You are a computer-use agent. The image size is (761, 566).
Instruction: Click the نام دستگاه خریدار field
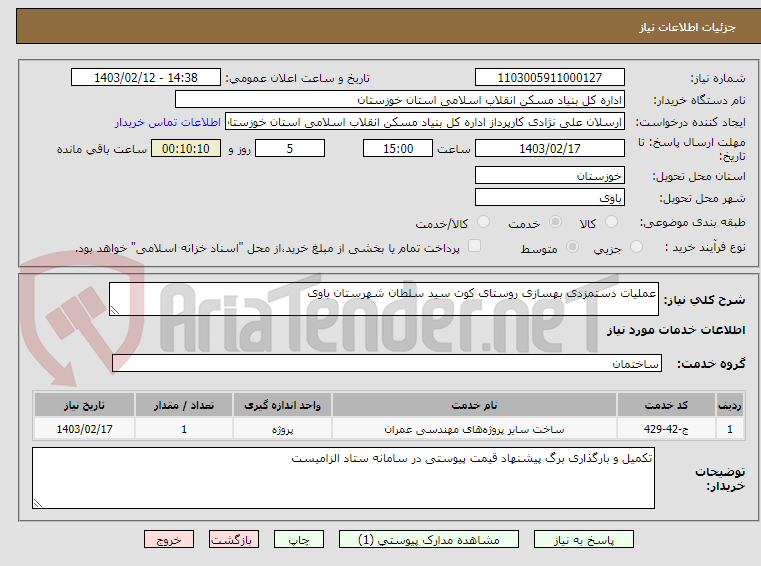(399, 100)
